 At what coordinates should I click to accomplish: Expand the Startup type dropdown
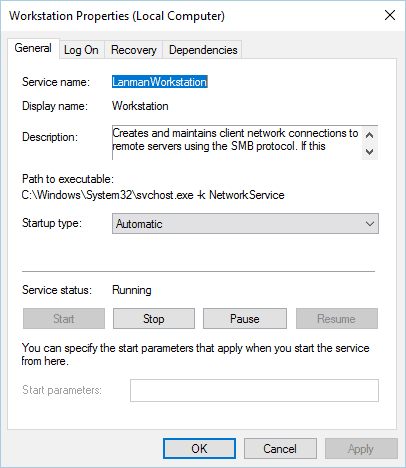245,224
